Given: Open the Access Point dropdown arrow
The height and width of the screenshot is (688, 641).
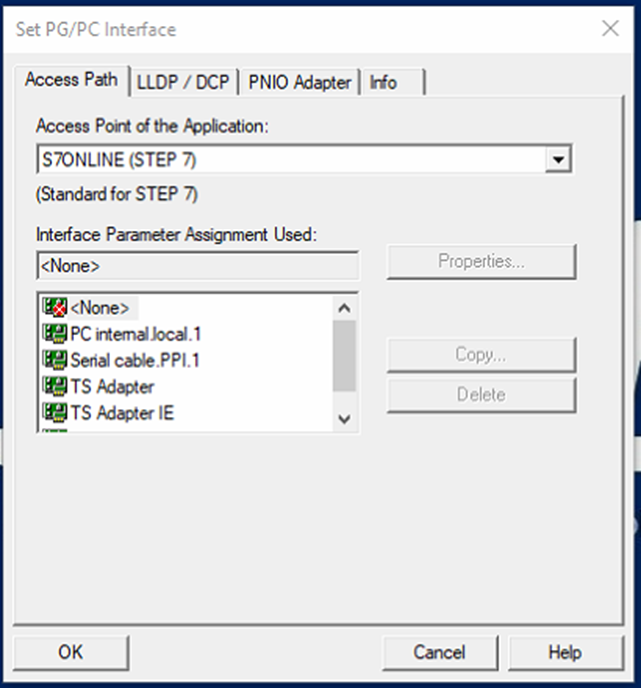Looking at the screenshot, I should pos(560,160).
